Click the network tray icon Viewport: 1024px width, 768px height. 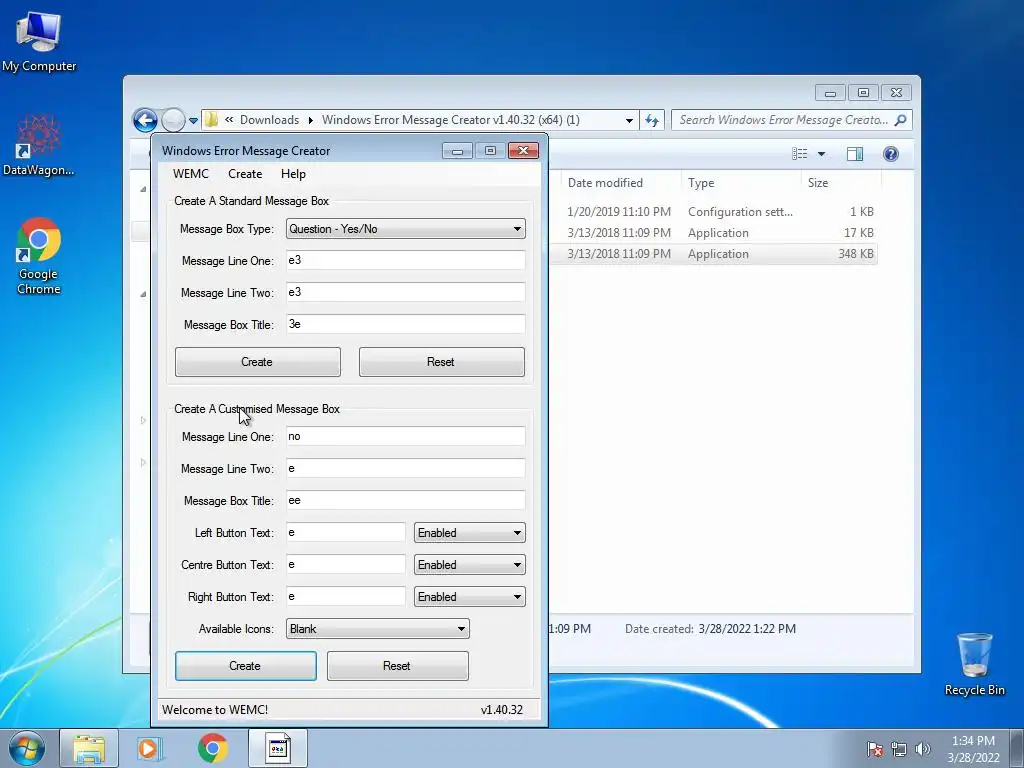[x=899, y=749]
